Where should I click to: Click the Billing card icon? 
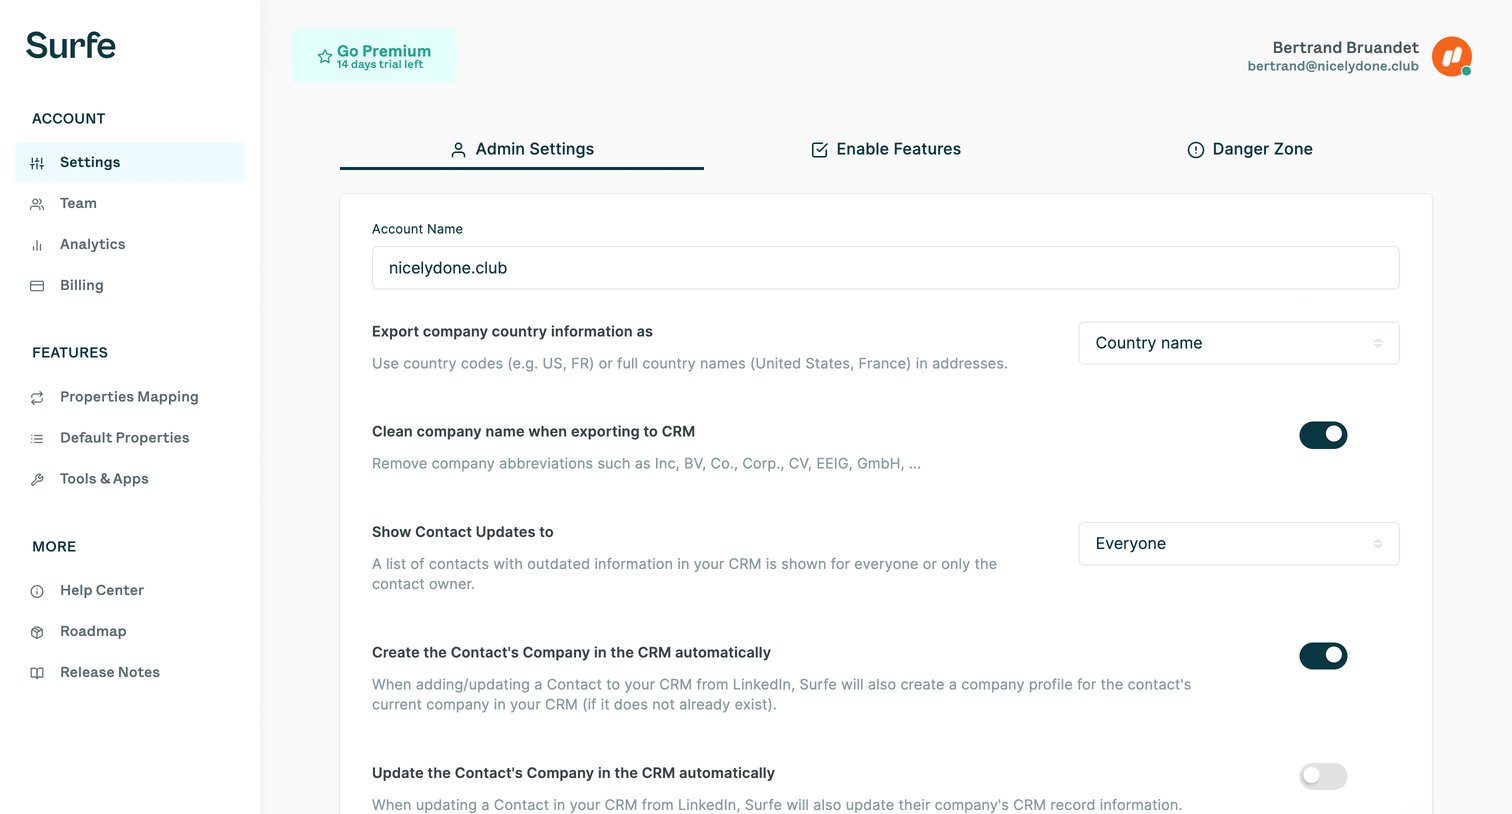tap(37, 286)
